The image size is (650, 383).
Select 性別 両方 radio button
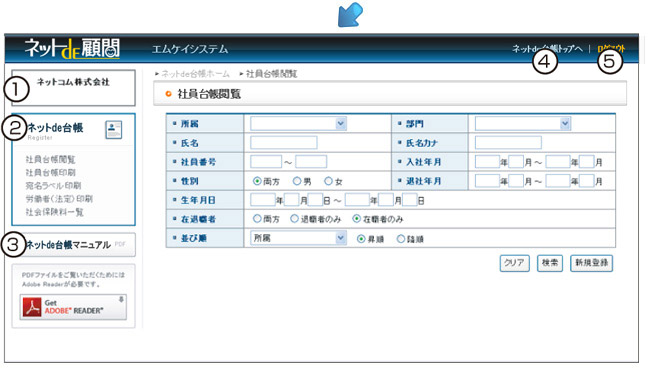[x=257, y=181]
